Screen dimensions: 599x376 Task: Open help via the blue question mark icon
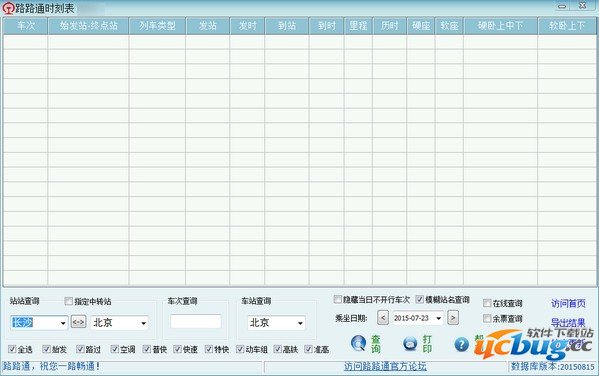tap(461, 345)
